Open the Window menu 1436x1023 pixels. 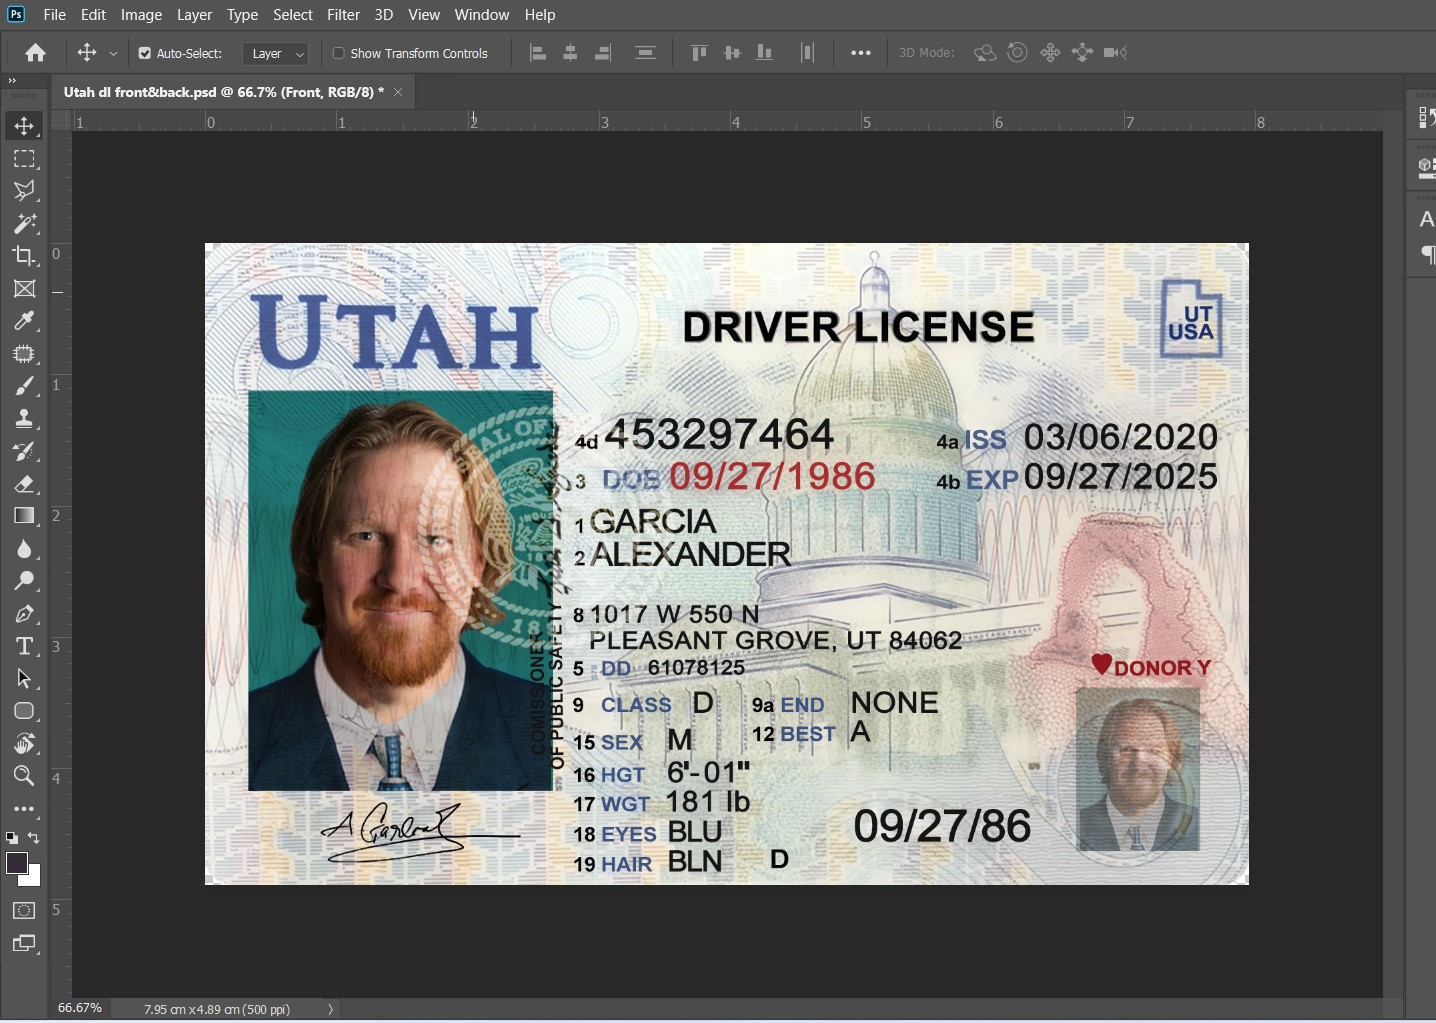(482, 15)
